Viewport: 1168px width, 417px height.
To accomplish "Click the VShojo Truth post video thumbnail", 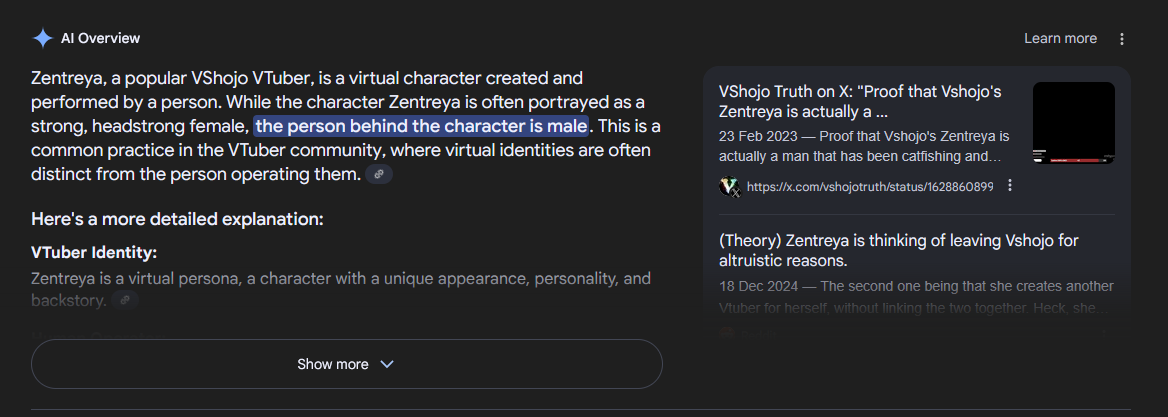I will (x=1073, y=122).
